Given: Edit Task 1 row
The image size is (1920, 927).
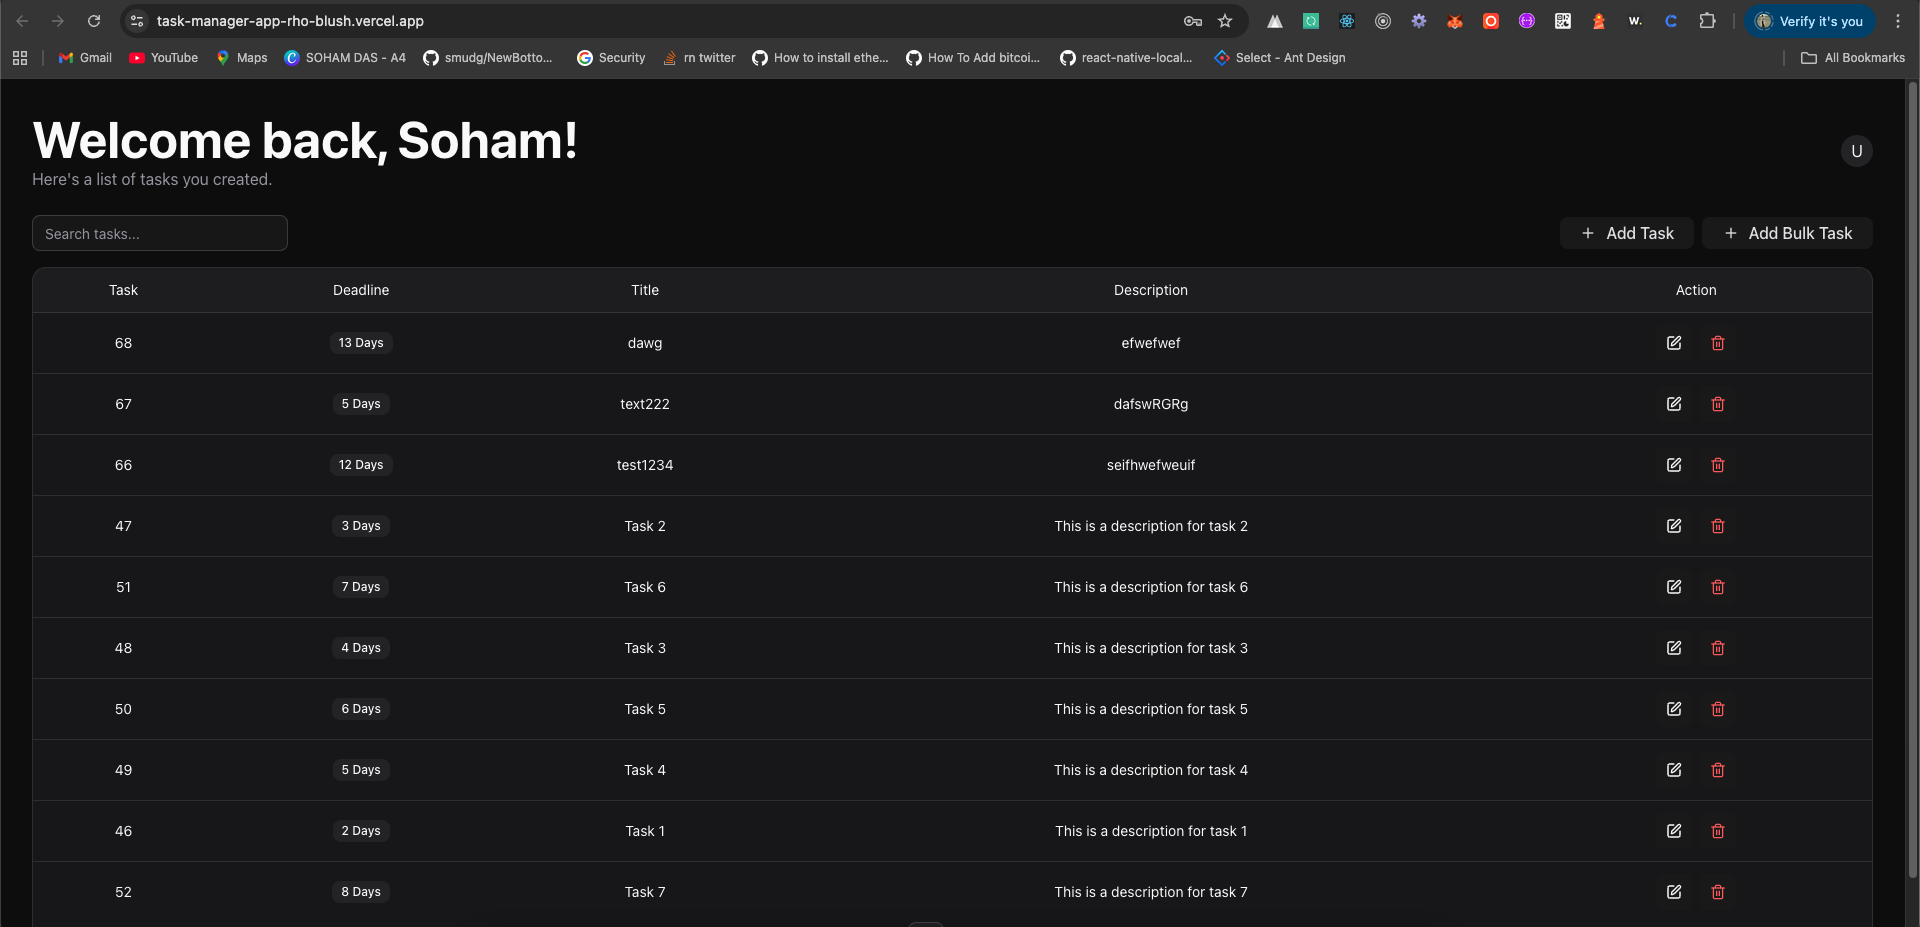Looking at the screenshot, I should pos(1674,831).
